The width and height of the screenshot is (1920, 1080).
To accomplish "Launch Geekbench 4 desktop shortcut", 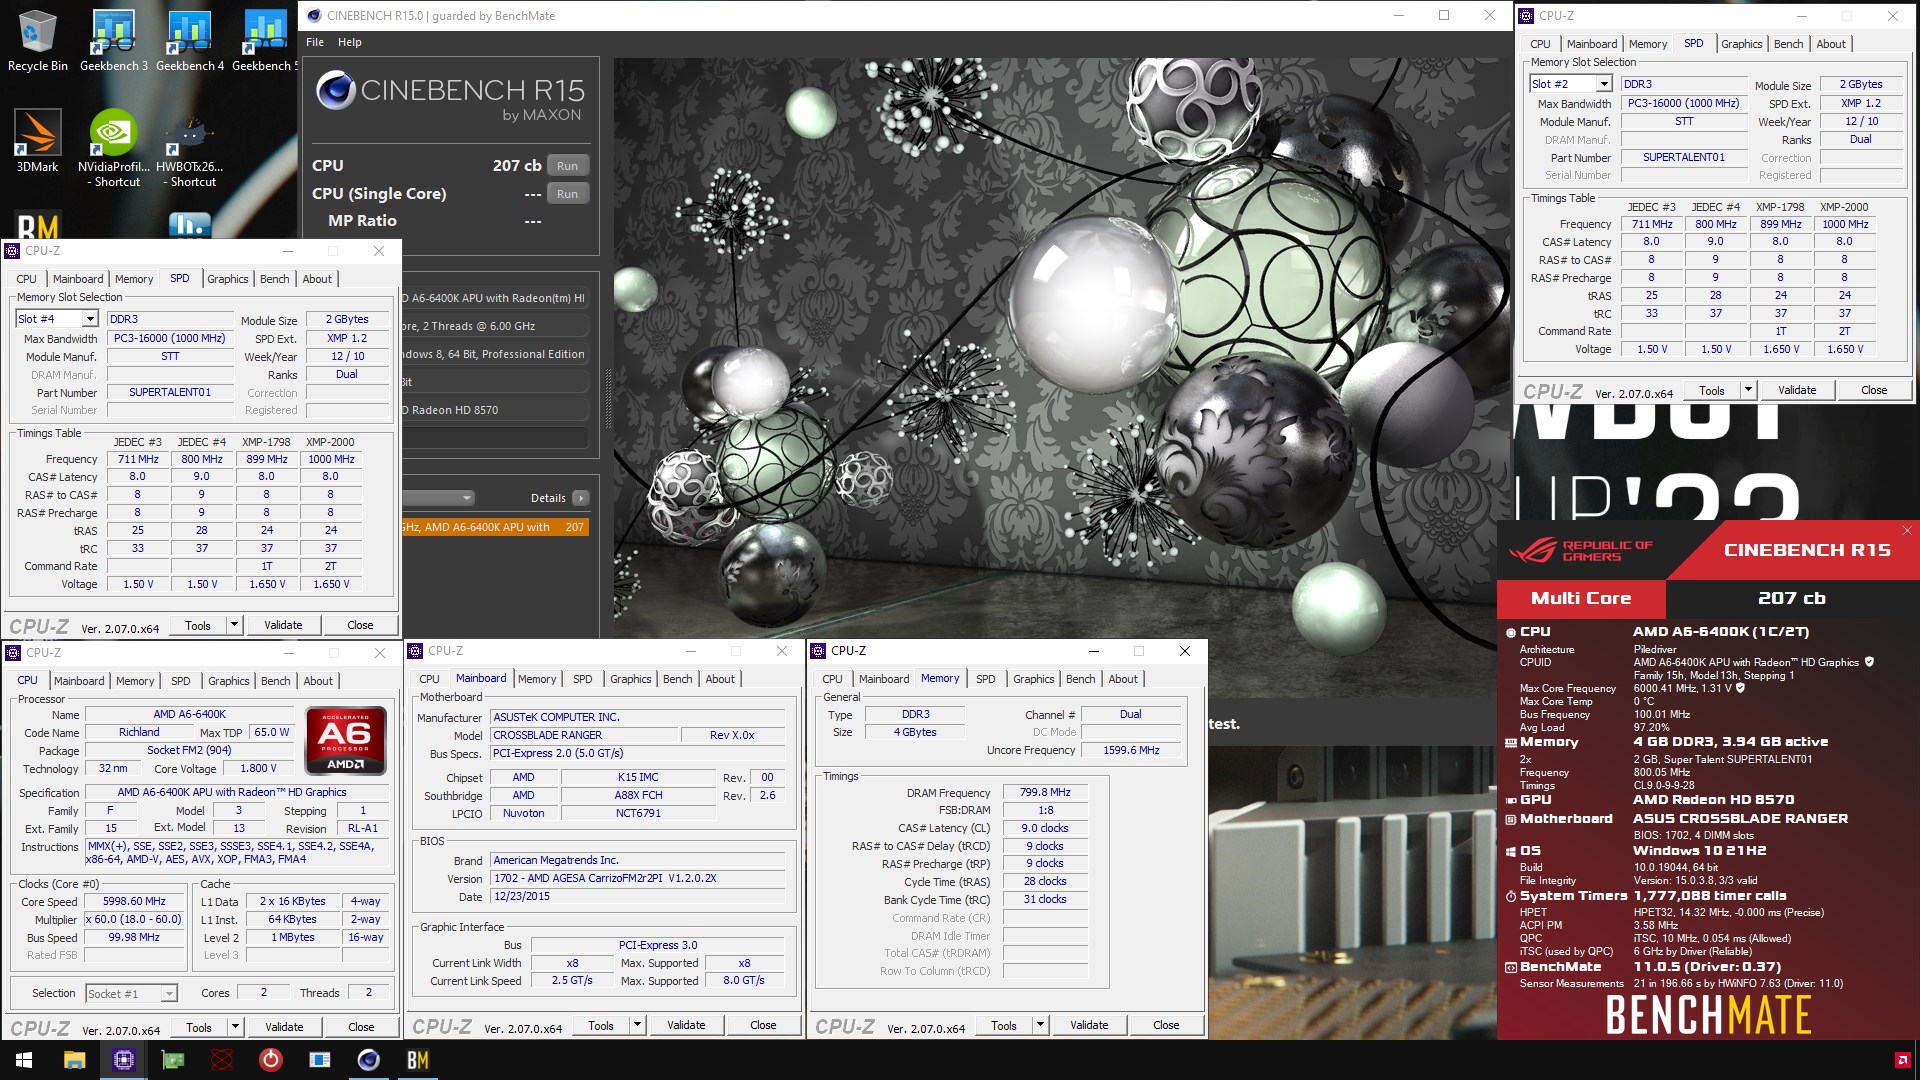I will [189, 40].
